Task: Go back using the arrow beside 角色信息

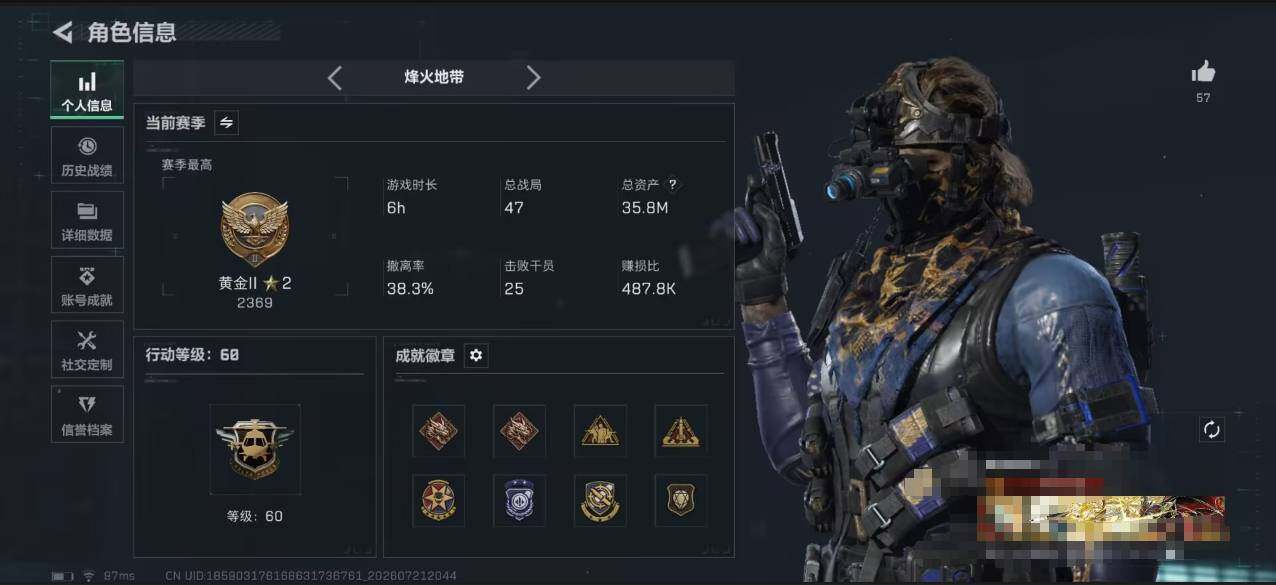Action: [x=63, y=32]
